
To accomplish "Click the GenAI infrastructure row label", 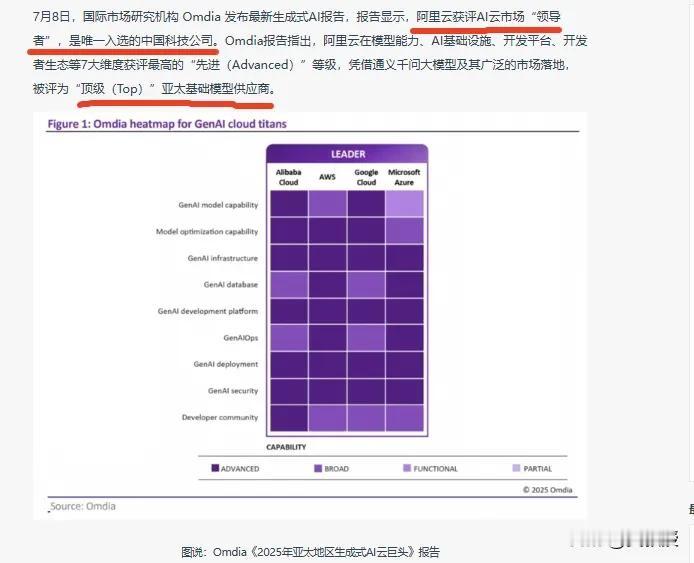I will tap(222, 258).
